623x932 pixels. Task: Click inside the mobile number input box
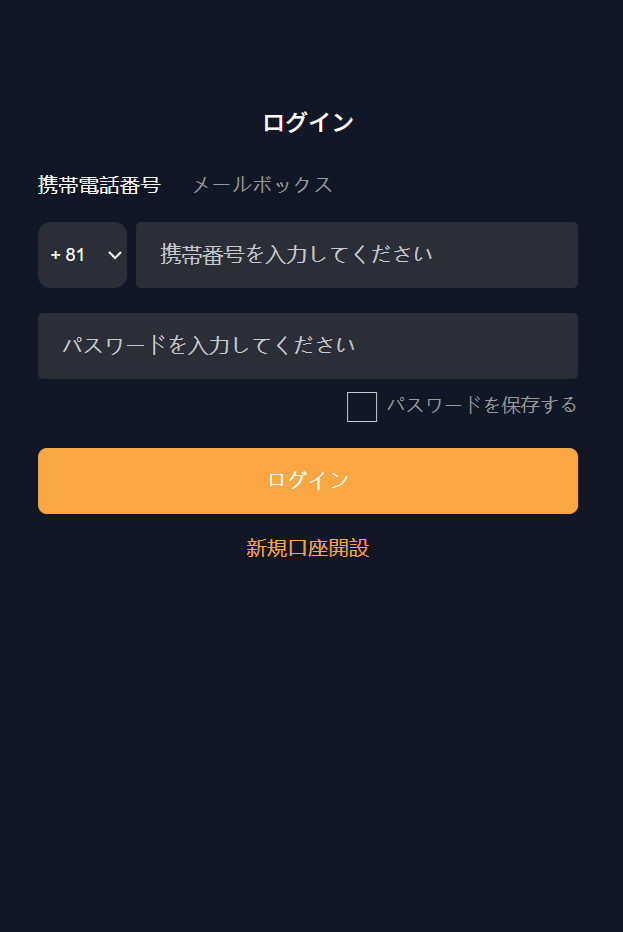[356, 255]
